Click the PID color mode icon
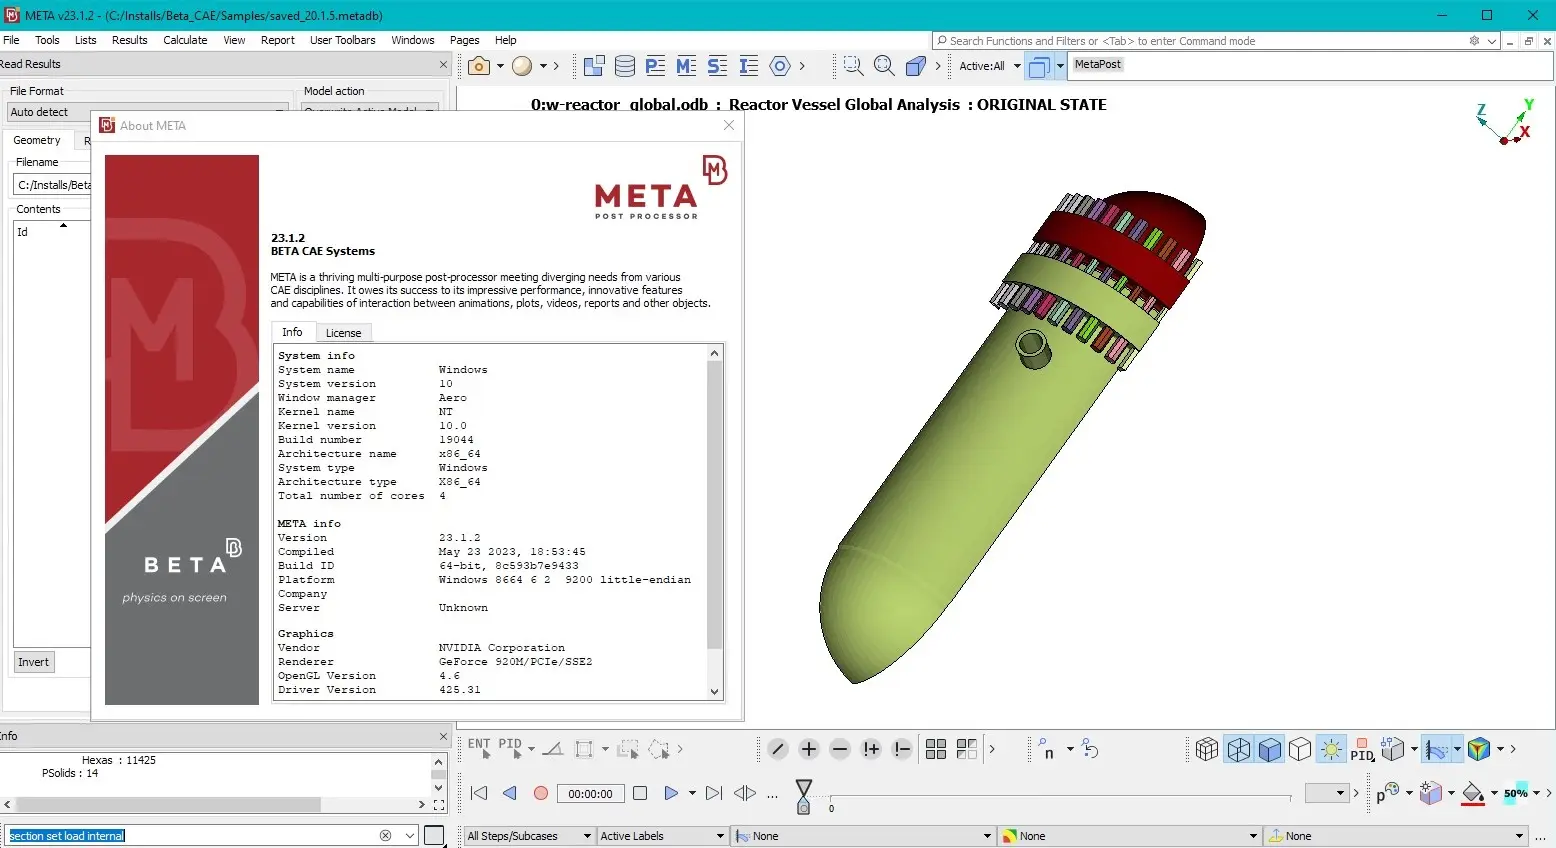Image resolution: width=1556 pixels, height=848 pixels. (x=1362, y=749)
